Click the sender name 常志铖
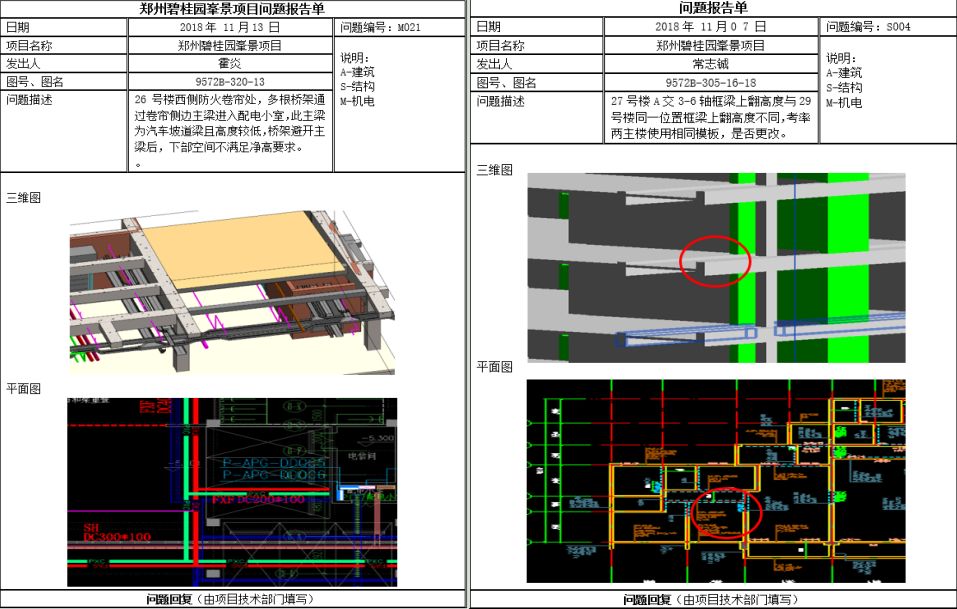957x609 pixels. 710,64
